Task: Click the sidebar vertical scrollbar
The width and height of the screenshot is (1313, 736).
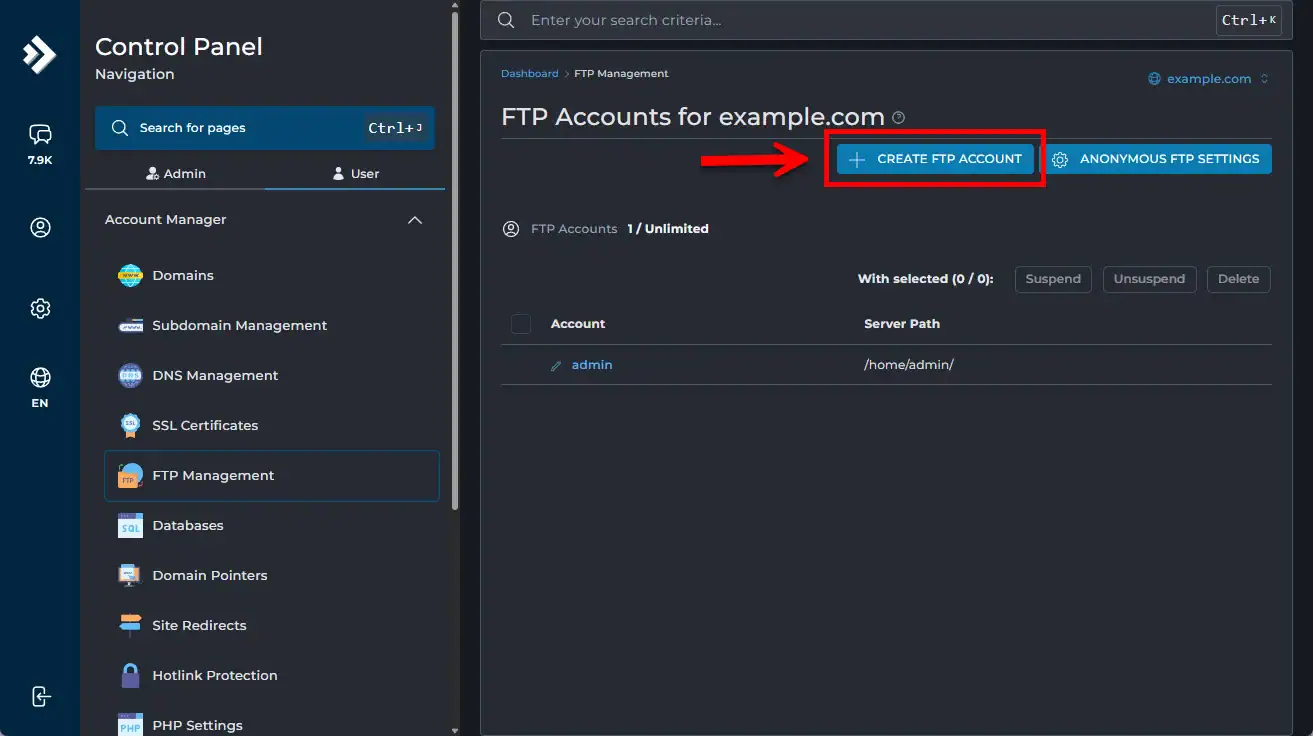Action: click(456, 260)
